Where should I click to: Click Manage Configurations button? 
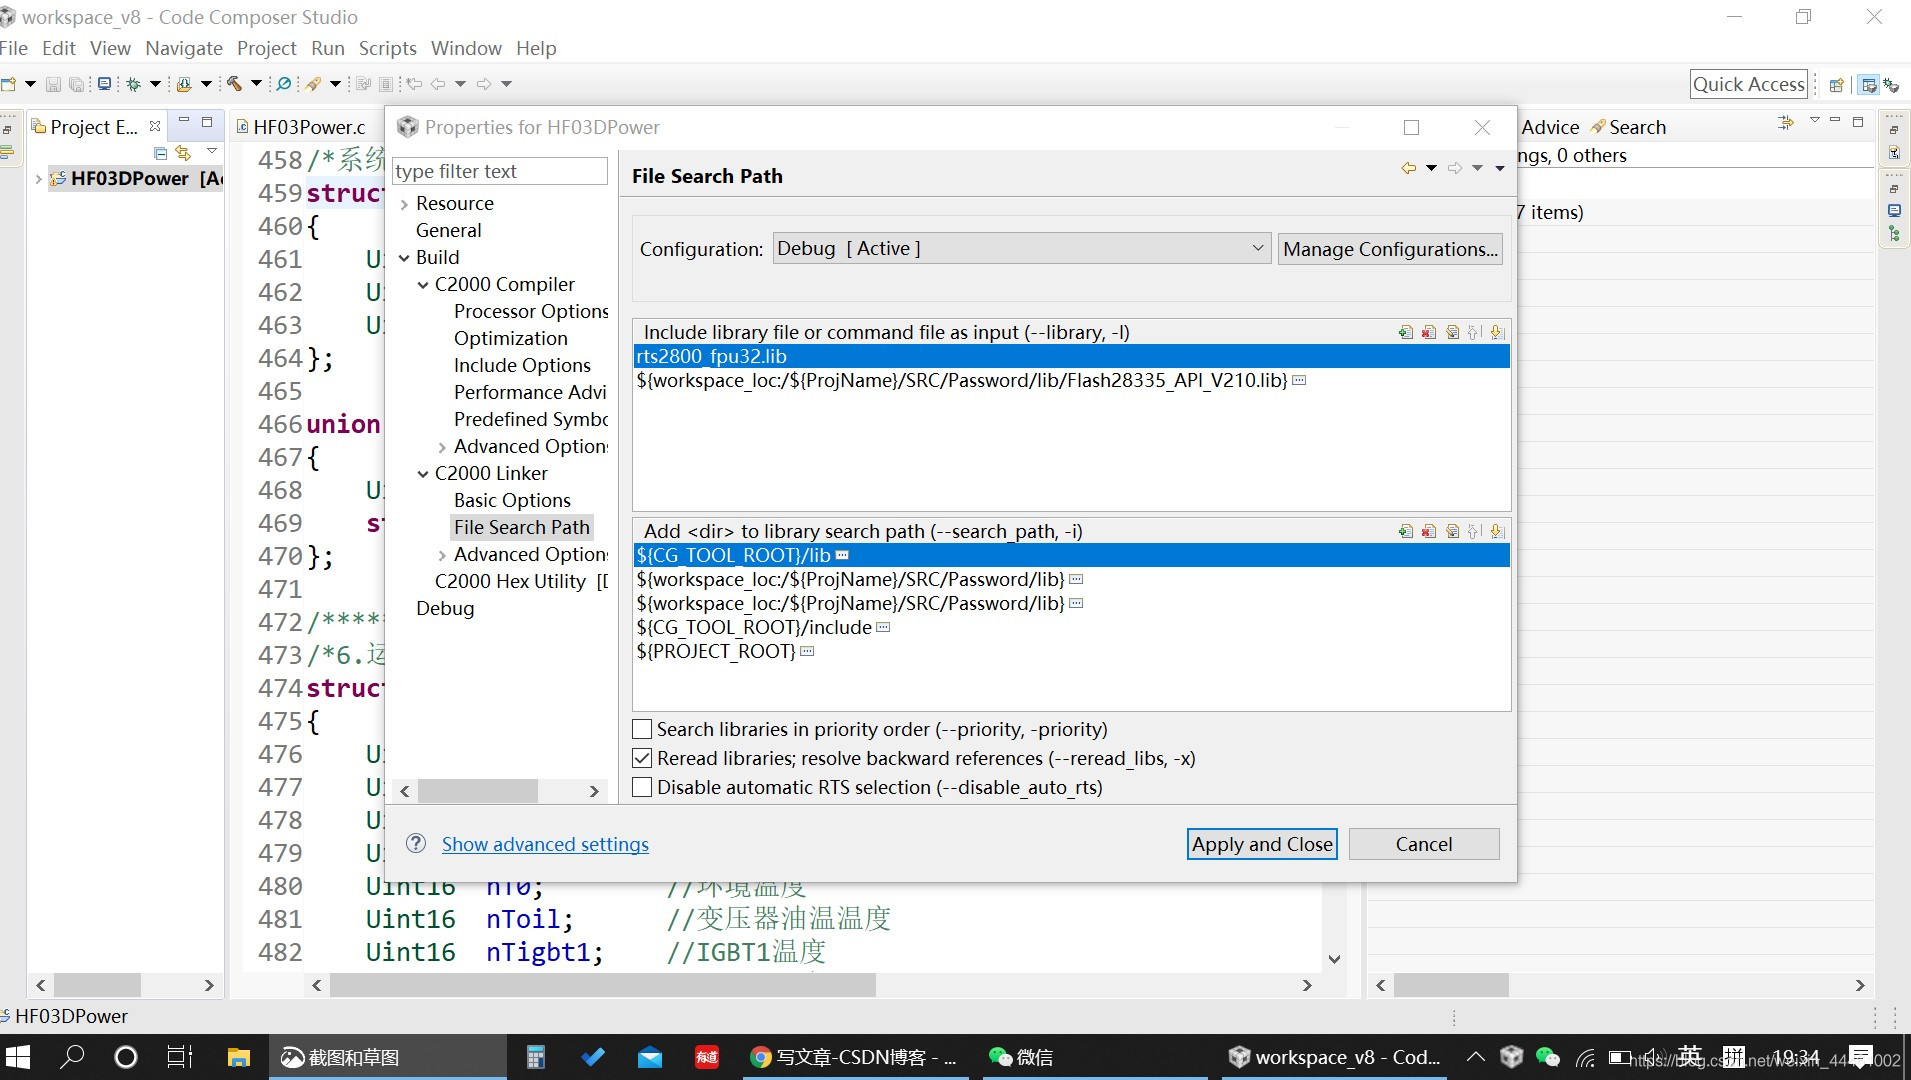[x=1390, y=248]
